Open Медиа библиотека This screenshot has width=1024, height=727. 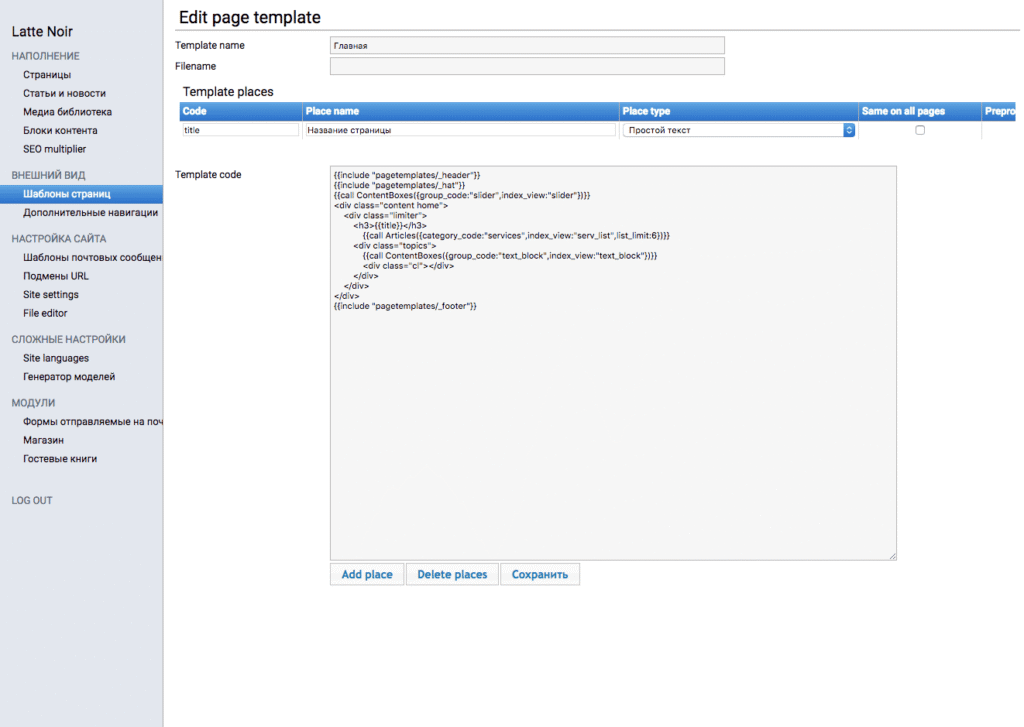67,112
